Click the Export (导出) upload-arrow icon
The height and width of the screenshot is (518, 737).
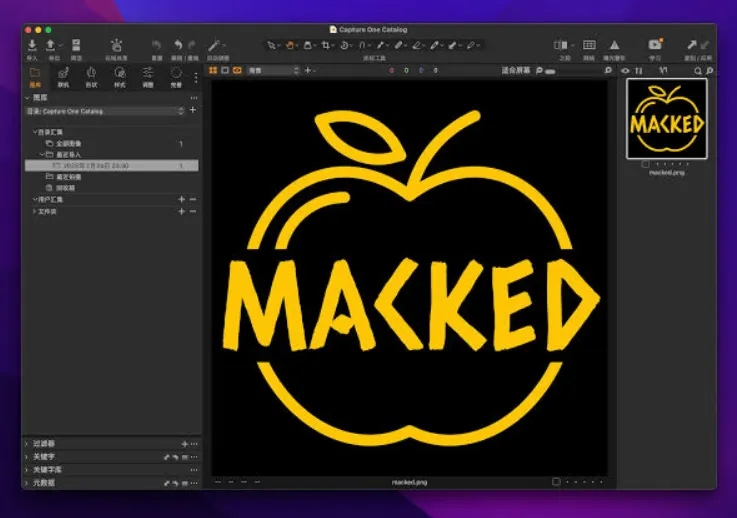pos(50,45)
